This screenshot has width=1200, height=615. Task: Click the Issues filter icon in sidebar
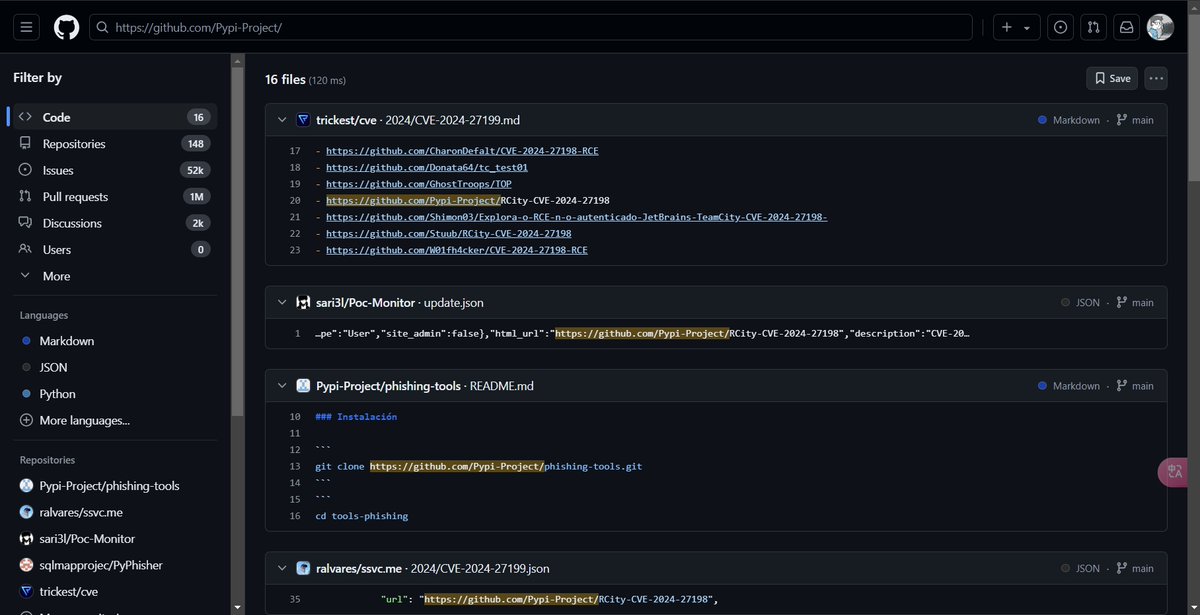pyautogui.click(x=25, y=170)
